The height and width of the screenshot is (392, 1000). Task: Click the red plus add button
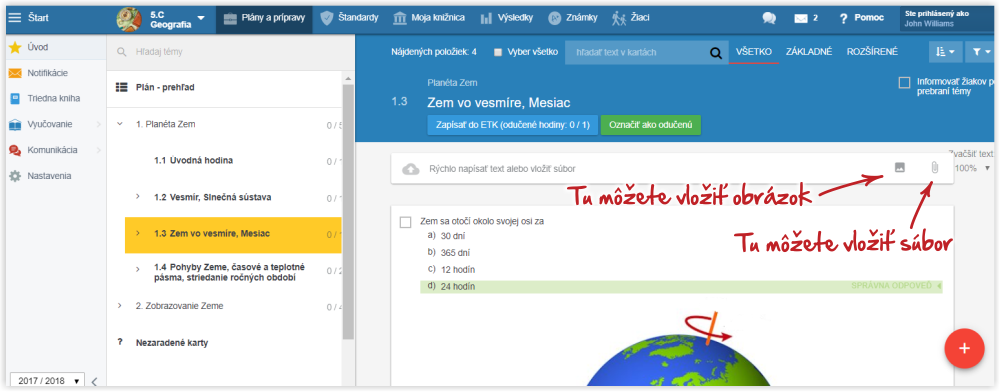click(x=964, y=348)
